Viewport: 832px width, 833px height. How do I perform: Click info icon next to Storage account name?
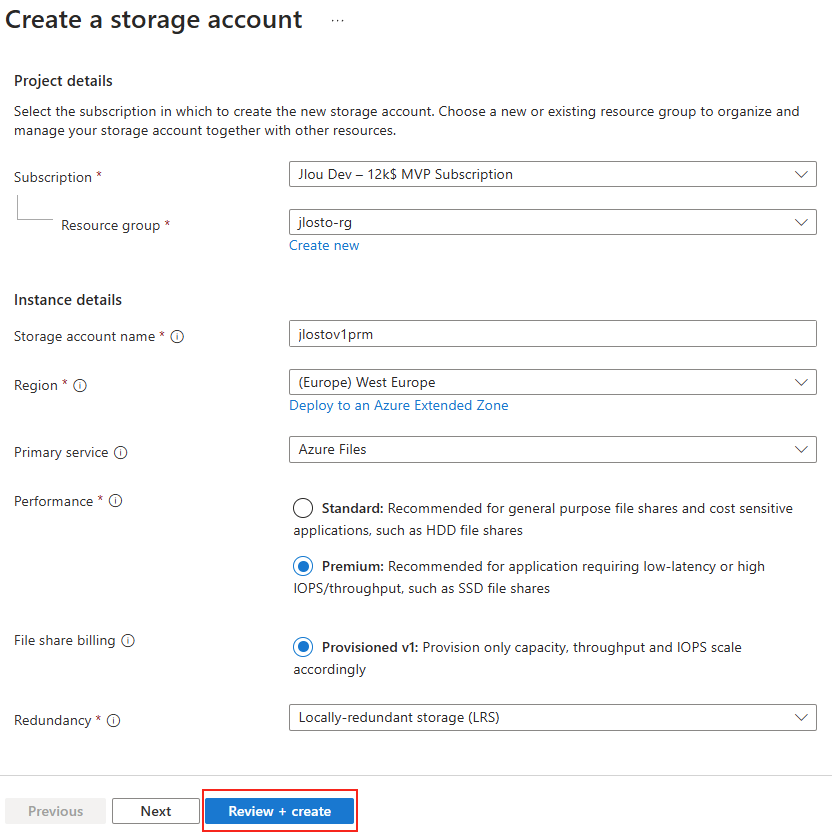pyautogui.click(x=177, y=337)
